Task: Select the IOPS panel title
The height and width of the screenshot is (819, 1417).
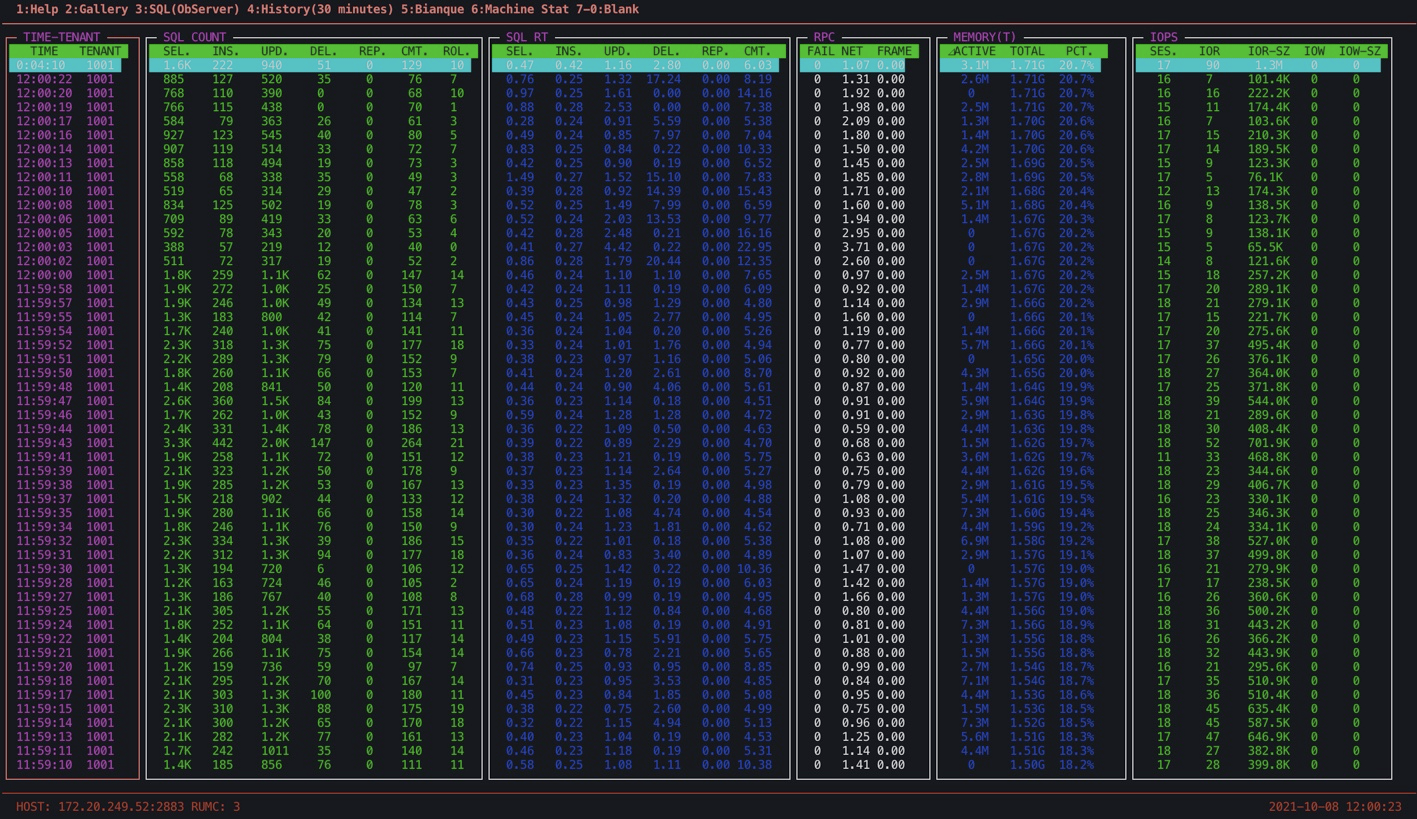Action: (x=1164, y=37)
